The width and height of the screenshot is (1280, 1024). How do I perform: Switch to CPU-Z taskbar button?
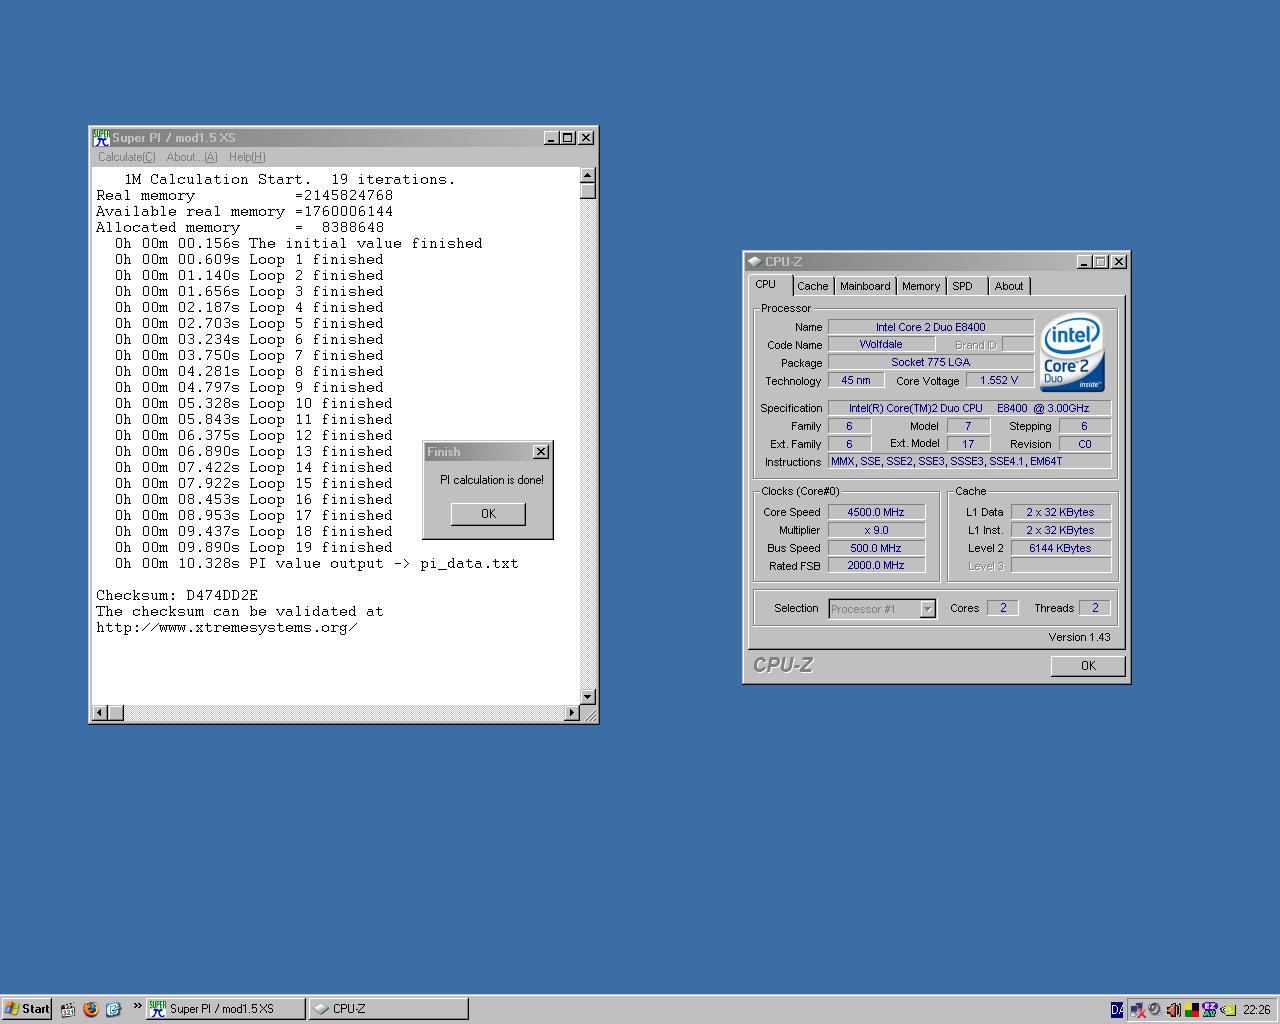(388, 1009)
